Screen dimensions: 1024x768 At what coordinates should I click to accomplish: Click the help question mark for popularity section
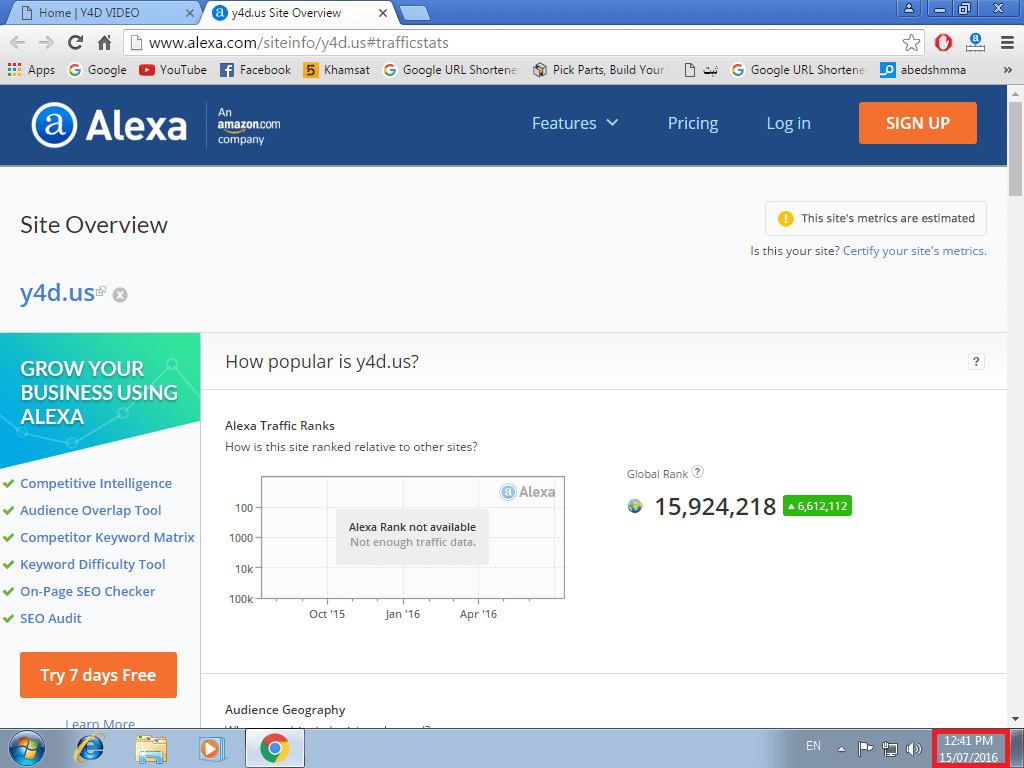[x=976, y=362]
